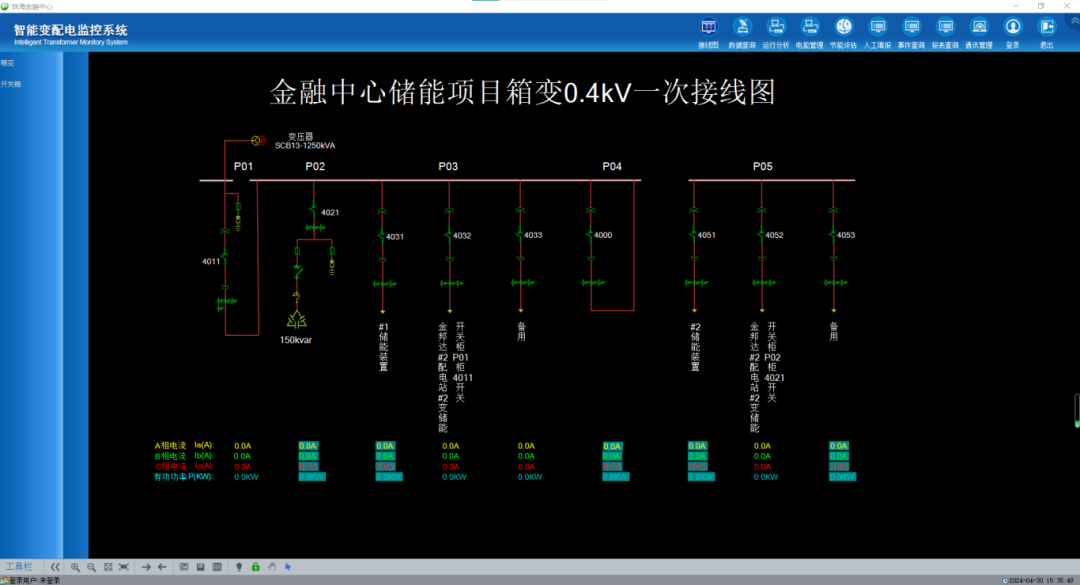Click the 珠海金融中心 window title
This screenshot has height=585, width=1080.
tap(31, 6)
